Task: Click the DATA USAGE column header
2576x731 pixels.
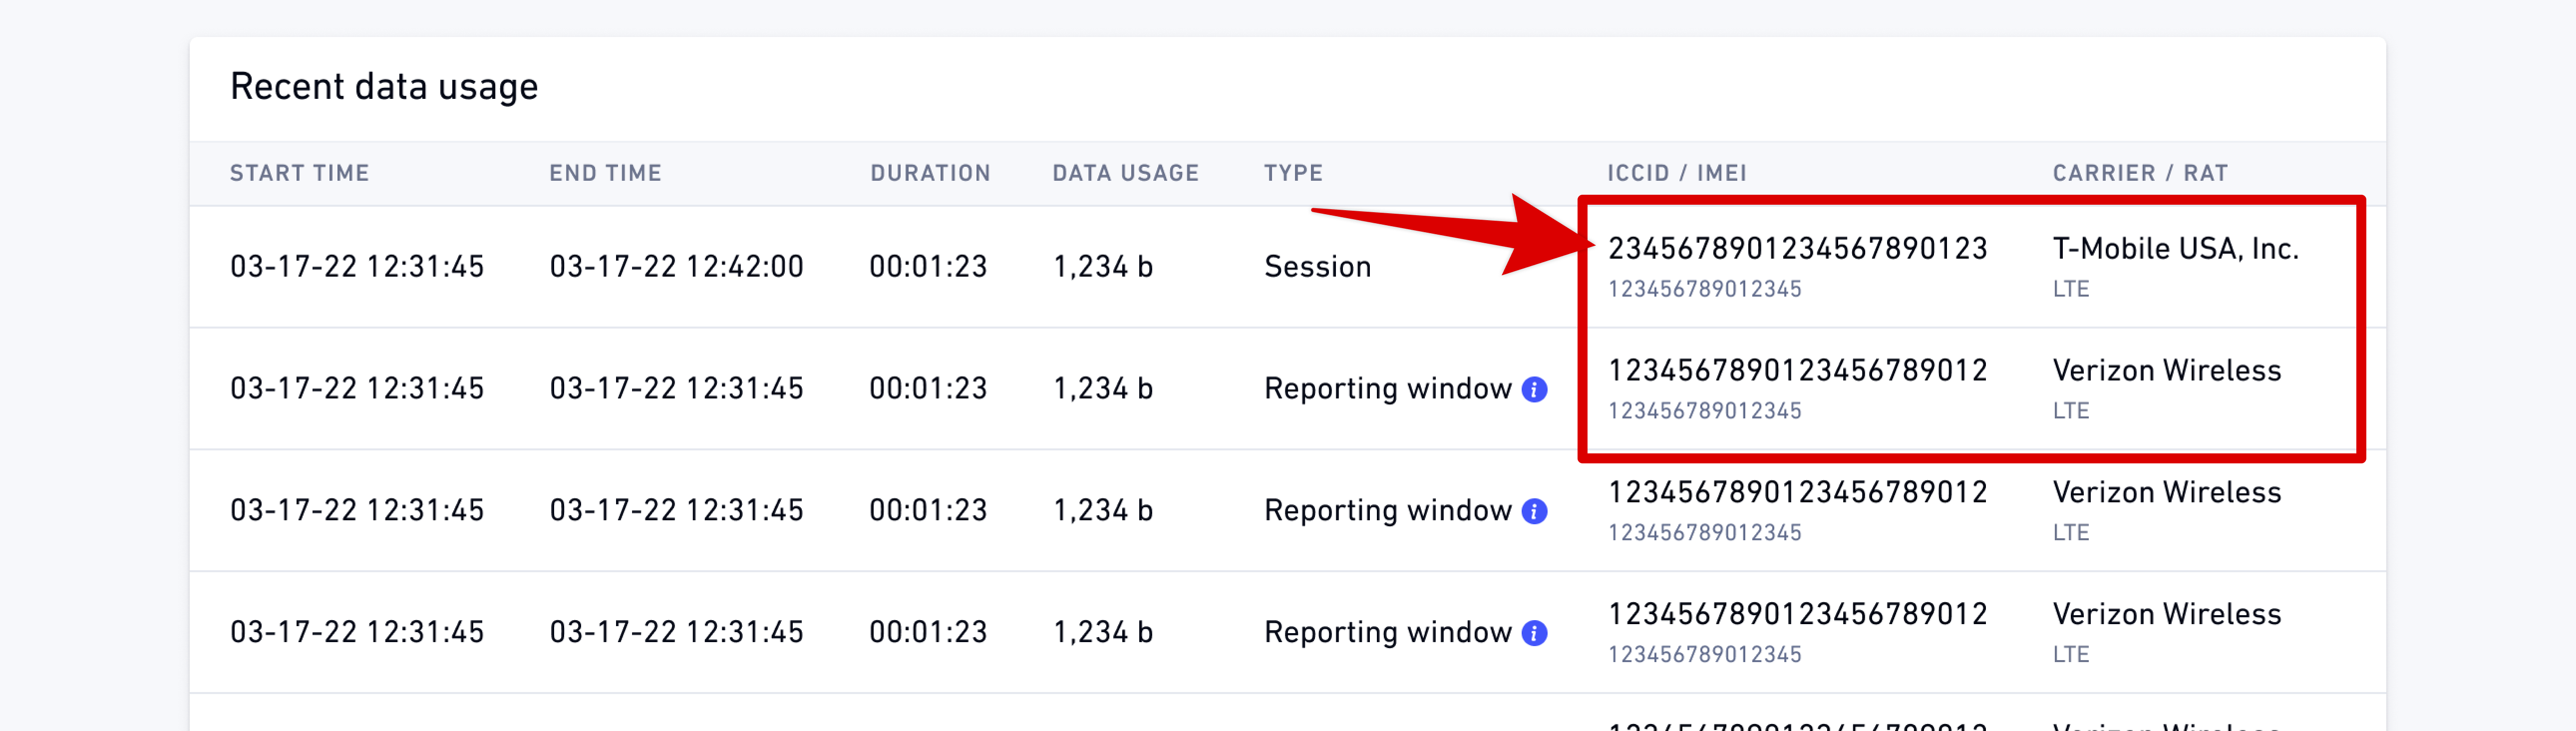Action: pyautogui.click(x=1125, y=173)
